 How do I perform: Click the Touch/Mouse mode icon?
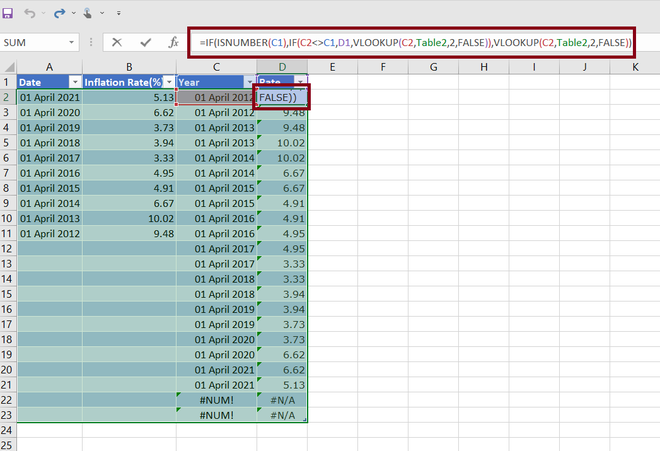click(x=88, y=13)
